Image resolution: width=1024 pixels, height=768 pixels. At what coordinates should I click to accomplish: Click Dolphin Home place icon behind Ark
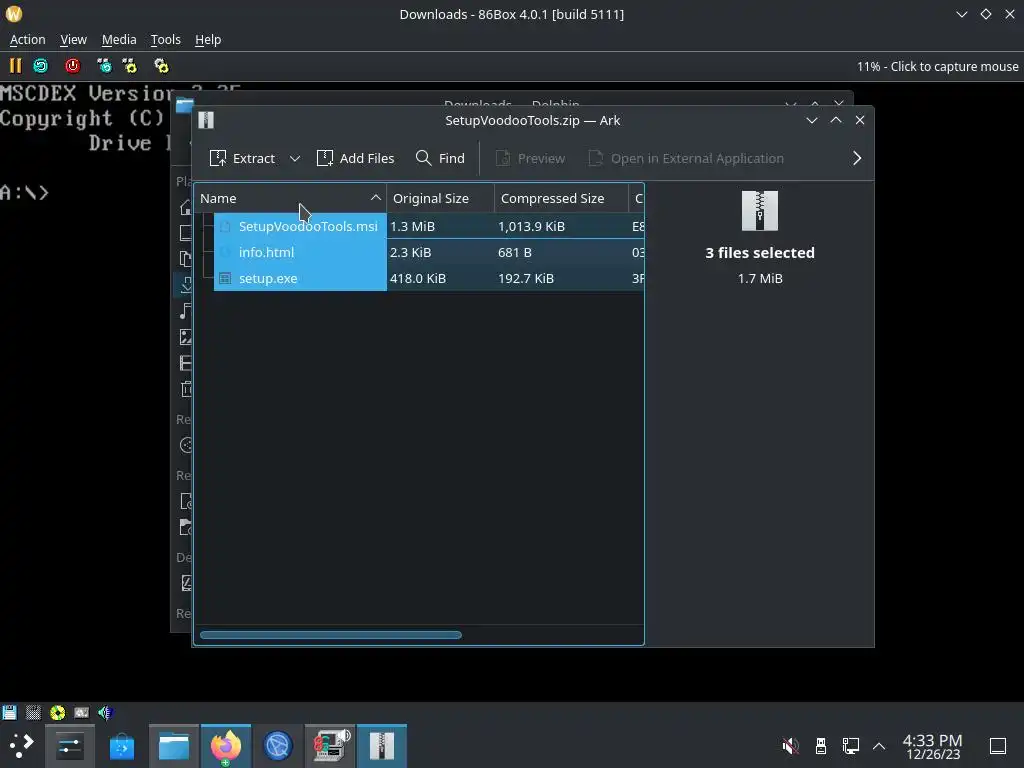coord(185,208)
